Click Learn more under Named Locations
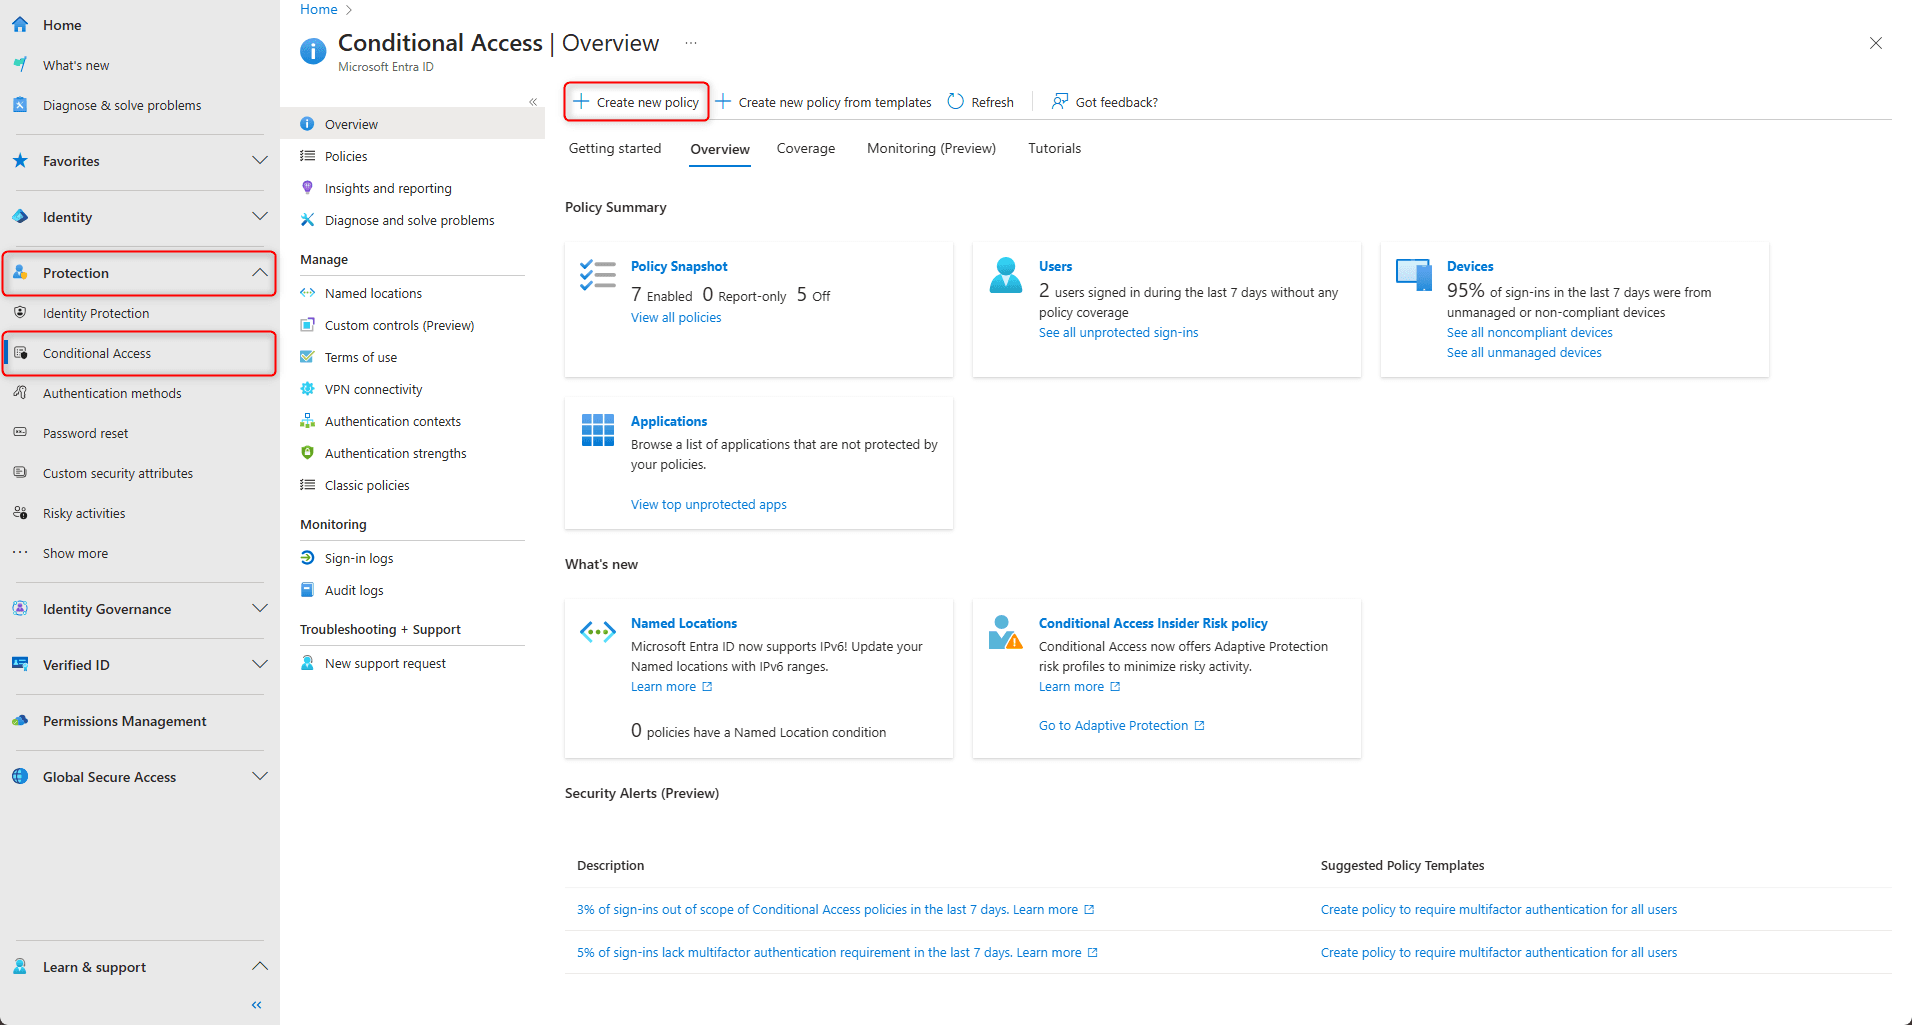 tap(671, 686)
